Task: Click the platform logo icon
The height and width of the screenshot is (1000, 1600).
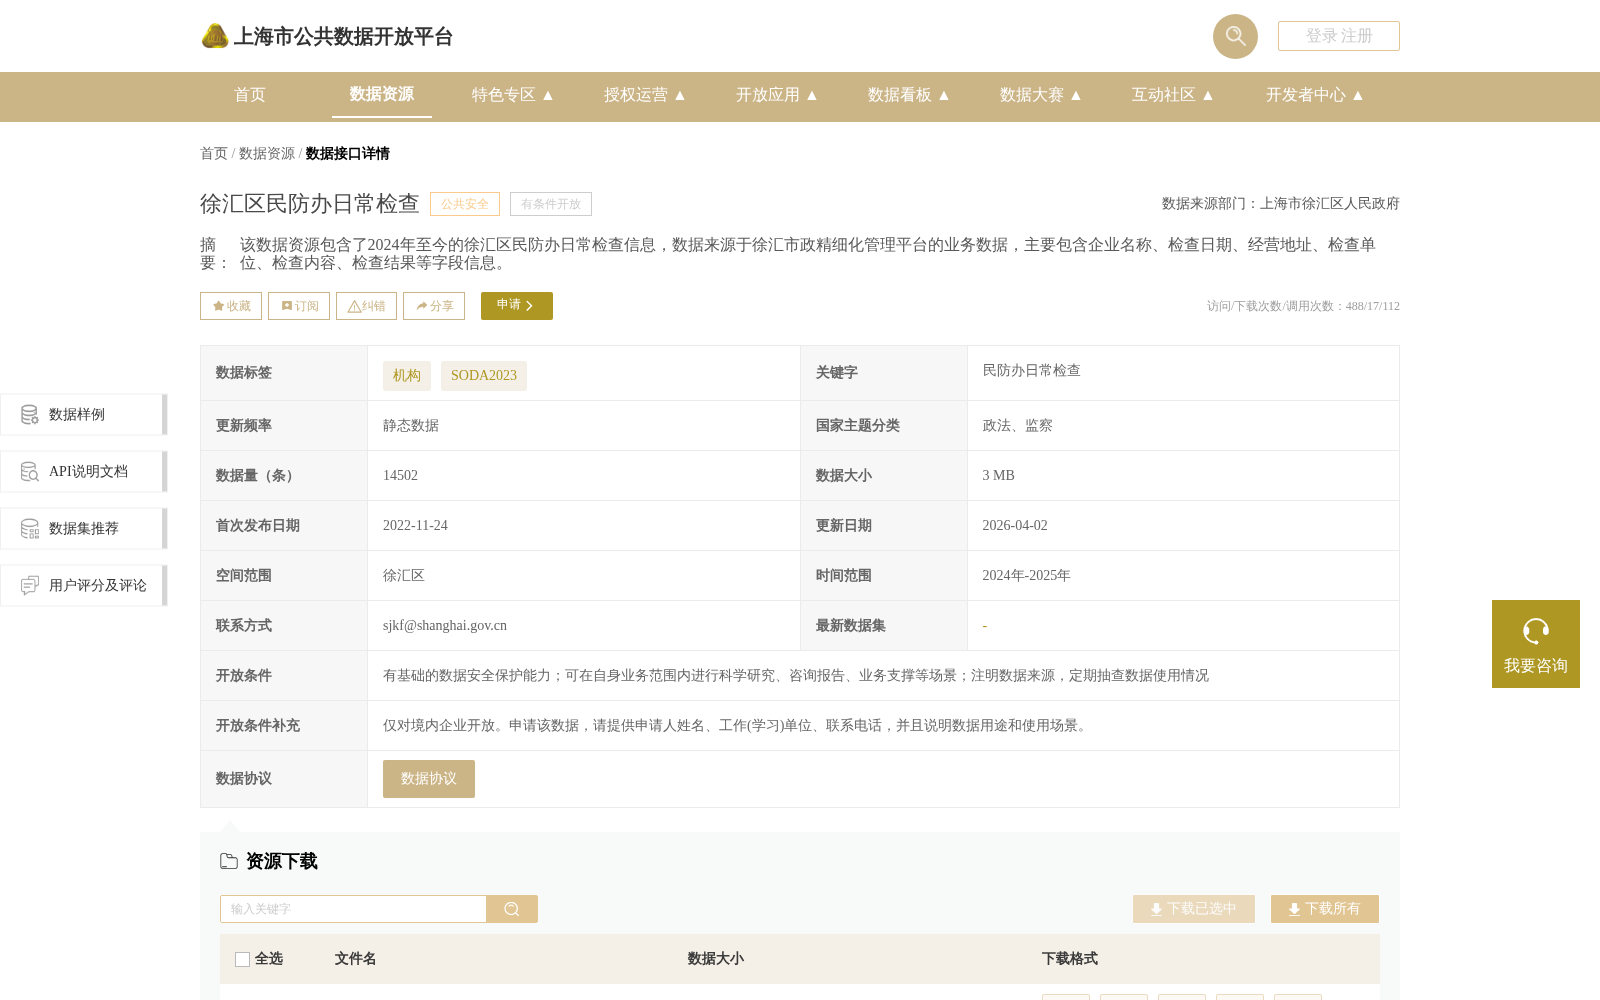Action: click(x=215, y=36)
